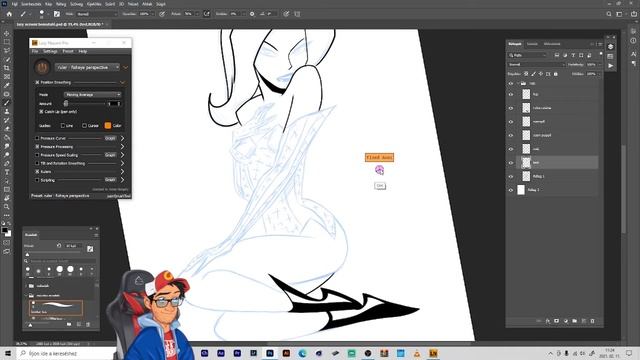Click the Home icon in options bar
This screenshot has width=640, height=360.
coord(9,14)
